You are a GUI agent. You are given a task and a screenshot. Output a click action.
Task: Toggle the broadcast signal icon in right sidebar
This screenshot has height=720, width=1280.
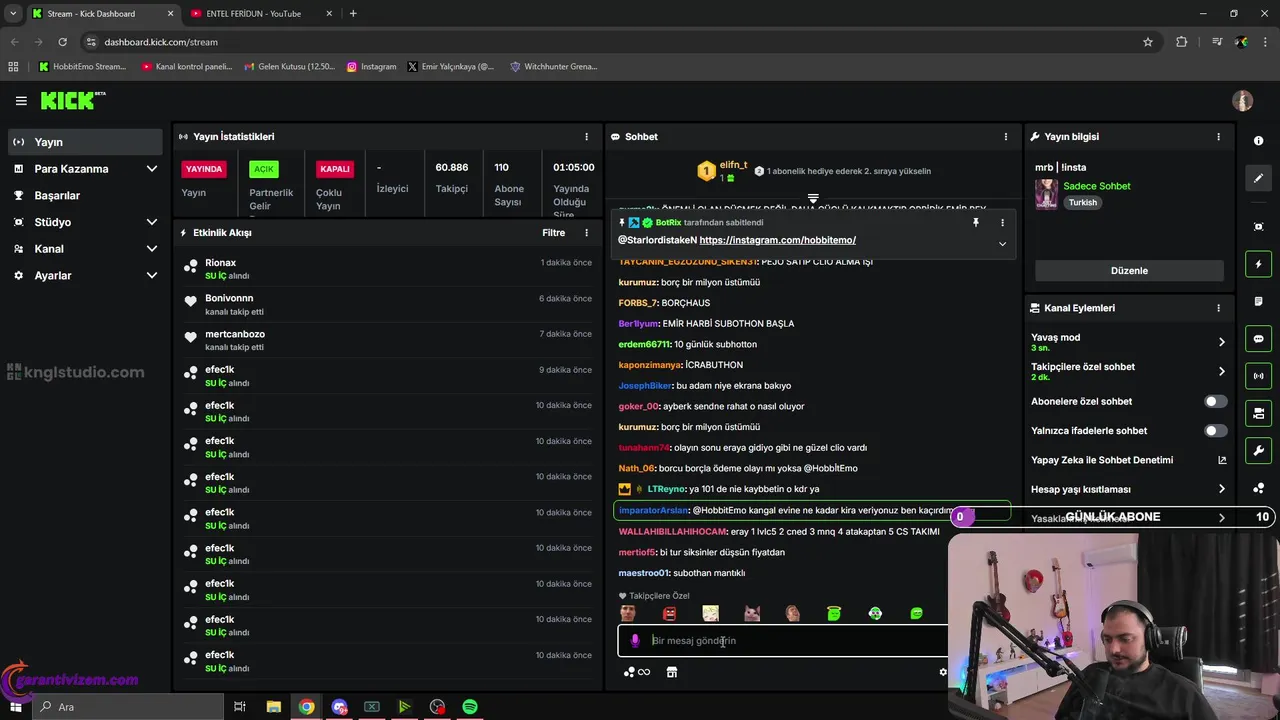point(1258,376)
